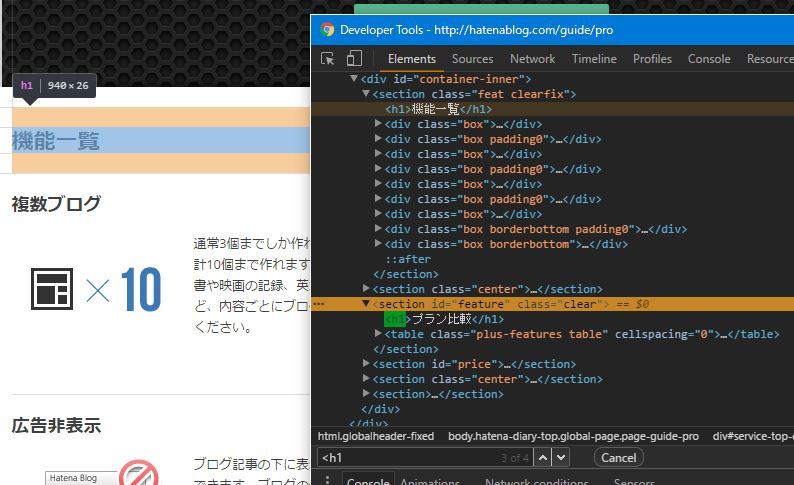The height and width of the screenshot is (485, 794).
Task: Open the Elements tab
Action: point(412,59)
